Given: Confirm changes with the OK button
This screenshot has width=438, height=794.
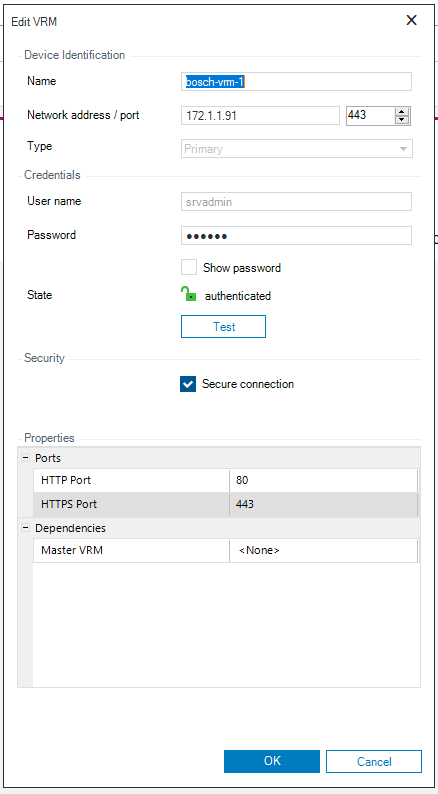Looking at the screenshot, I should tap(272, 761).
